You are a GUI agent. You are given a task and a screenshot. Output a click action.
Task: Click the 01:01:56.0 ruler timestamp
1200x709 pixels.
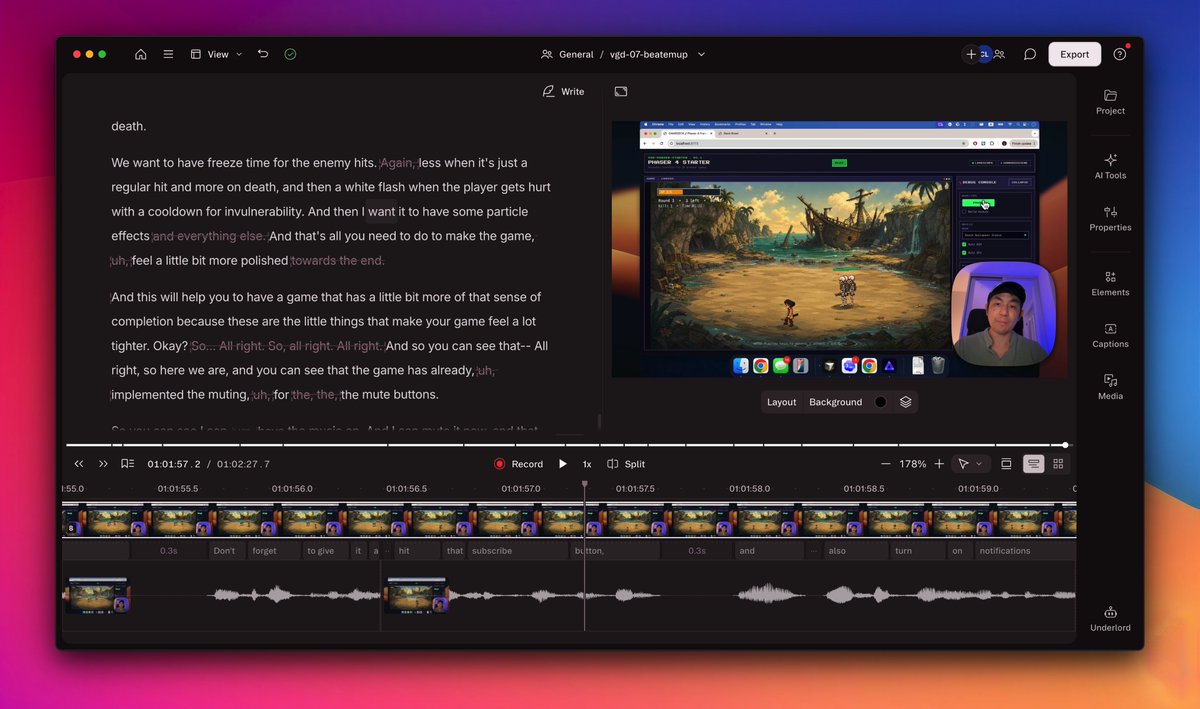(x=292, y=489)
